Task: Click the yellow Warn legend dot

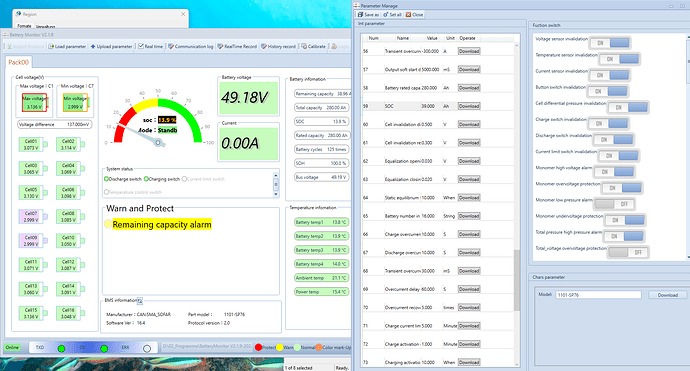Action: pyautogui.click(x=279, y=347)
